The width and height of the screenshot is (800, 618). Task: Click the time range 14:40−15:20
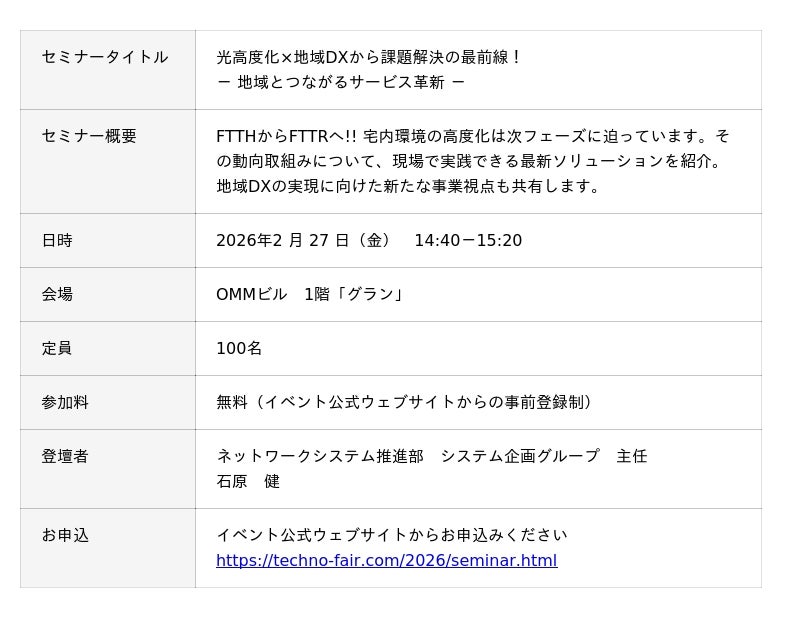coord(468,240)
